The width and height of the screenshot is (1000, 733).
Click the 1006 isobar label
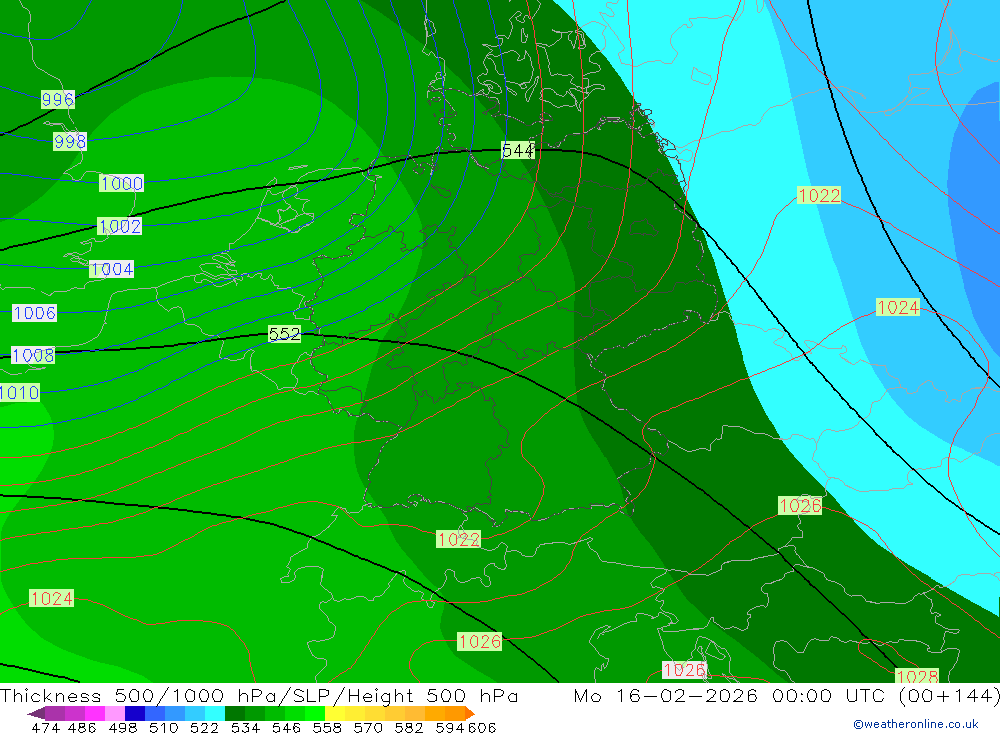click(34, 313)
